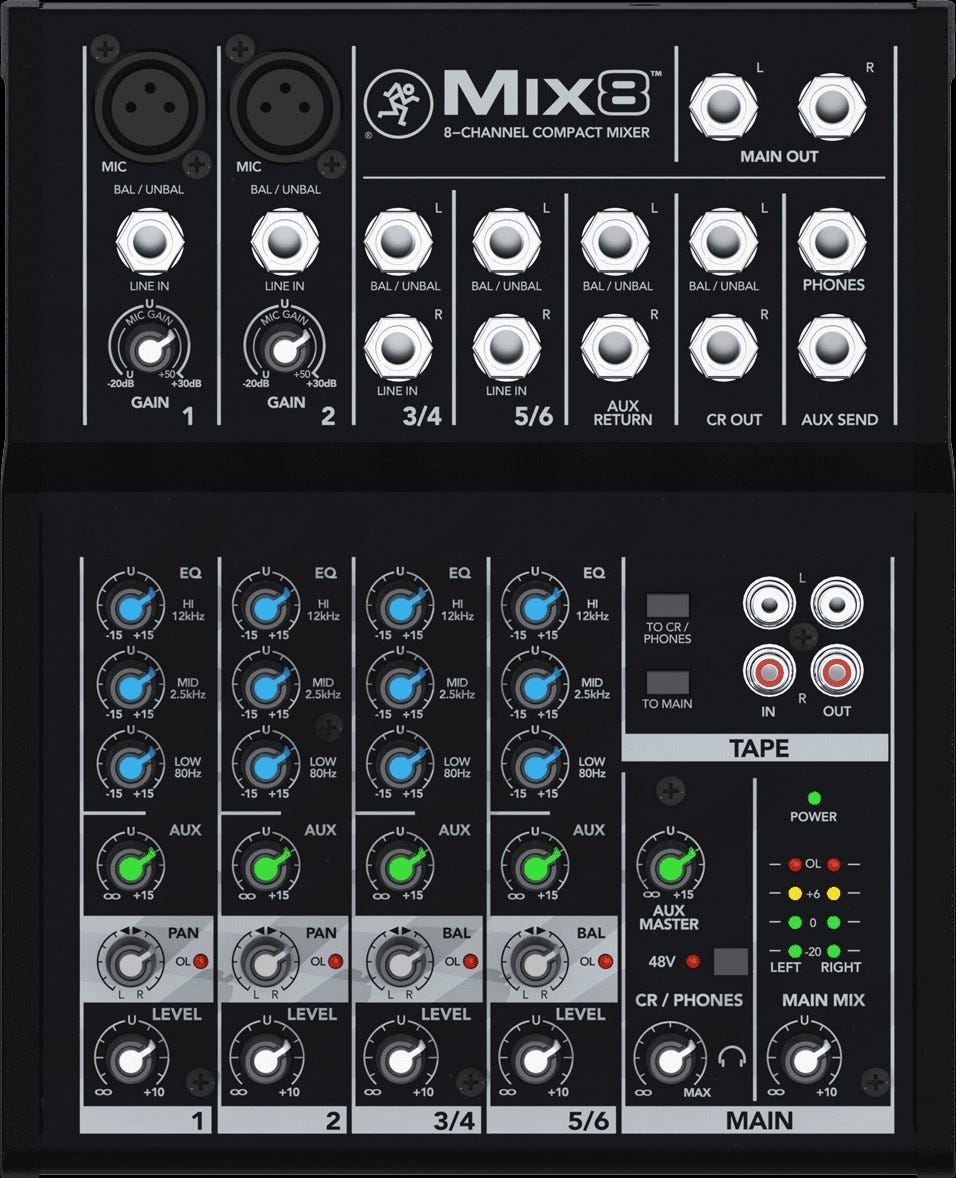Click the channel 3/4 MID 2.5kHz EQ knob
This screenshot has height=1178, width=956.
click(400, 687)
